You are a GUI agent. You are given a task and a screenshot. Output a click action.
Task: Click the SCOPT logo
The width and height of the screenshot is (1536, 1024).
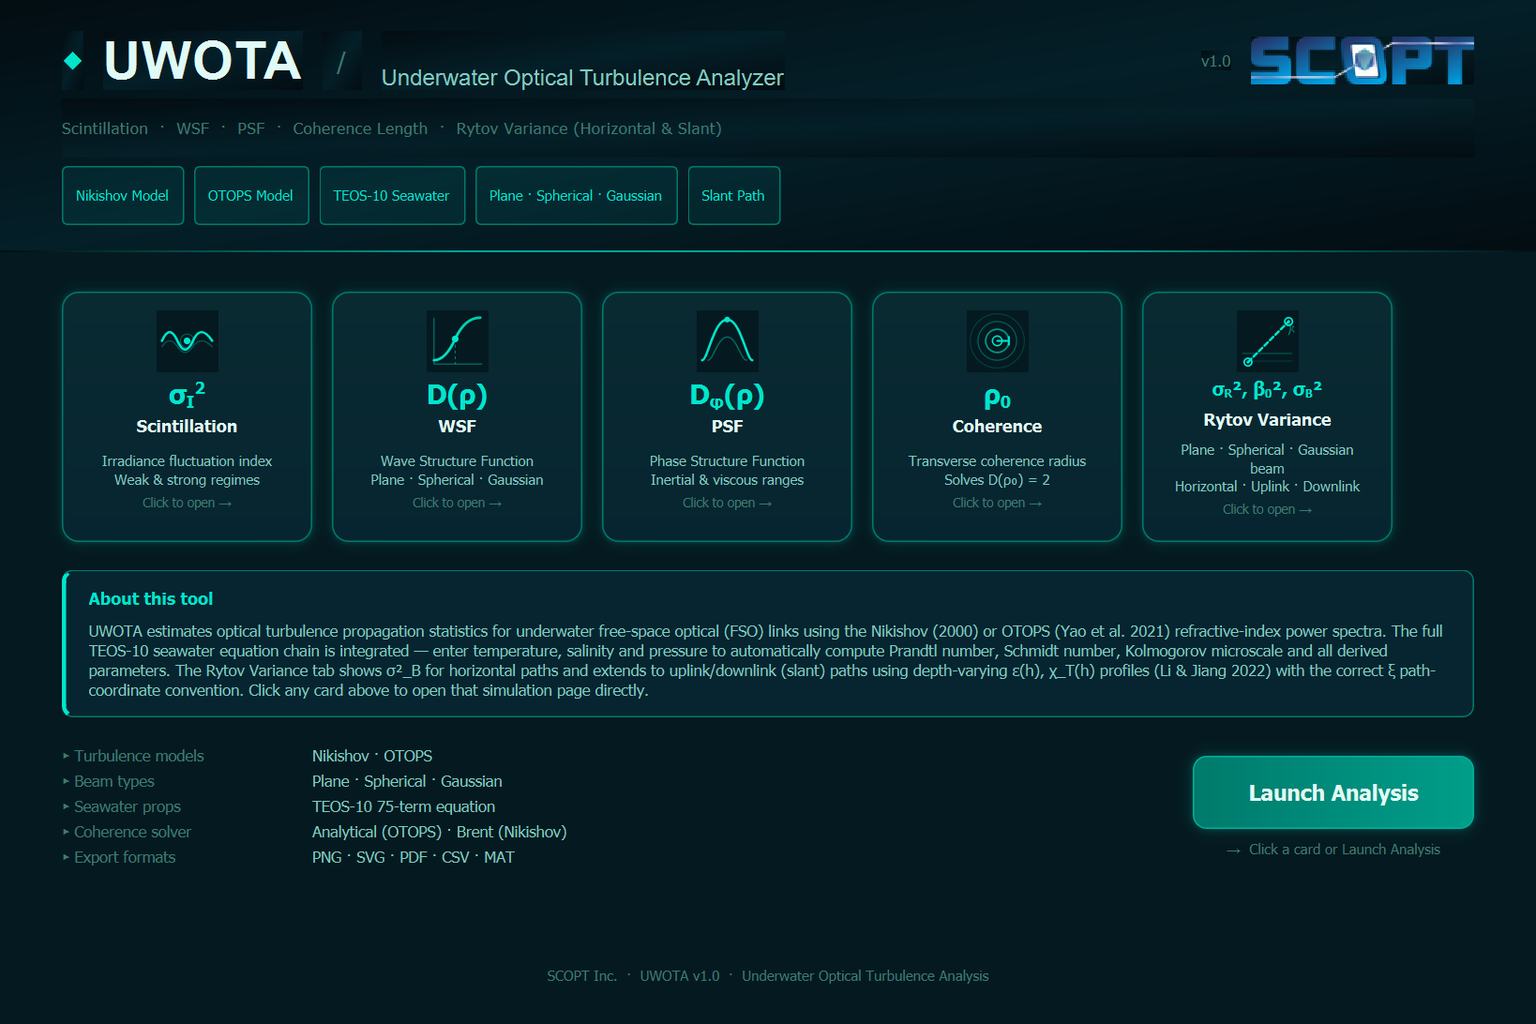point(1361,61)
